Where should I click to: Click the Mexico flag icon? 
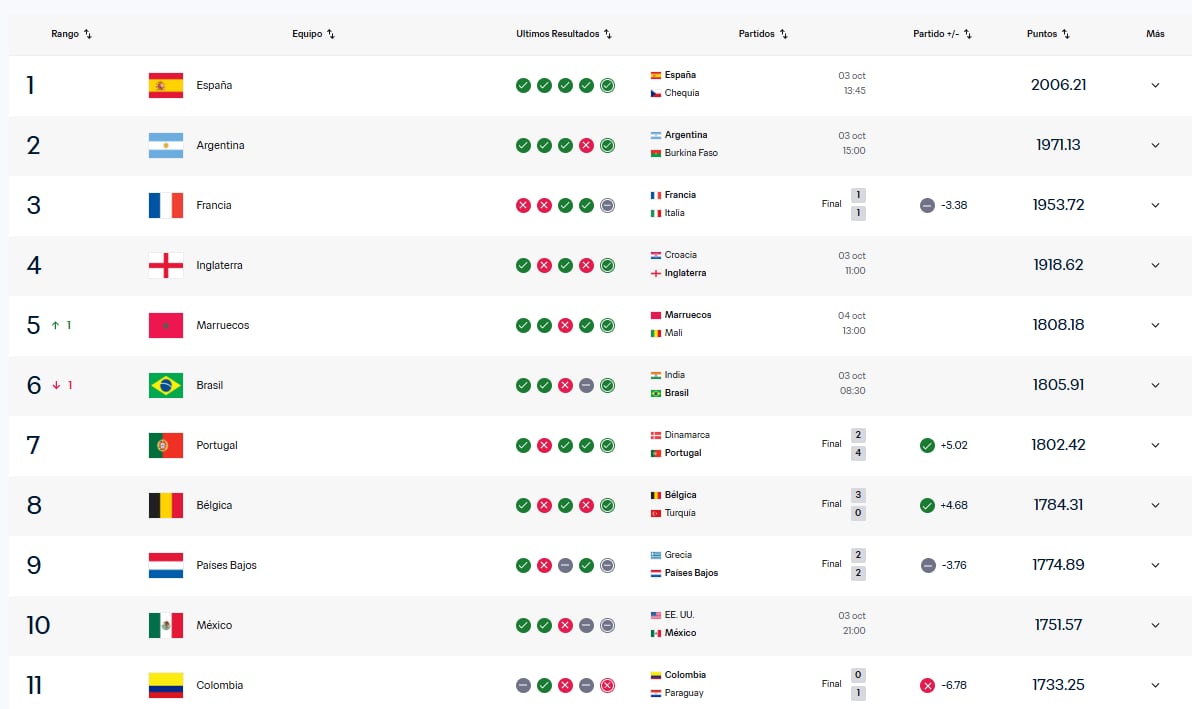(166, 625)
